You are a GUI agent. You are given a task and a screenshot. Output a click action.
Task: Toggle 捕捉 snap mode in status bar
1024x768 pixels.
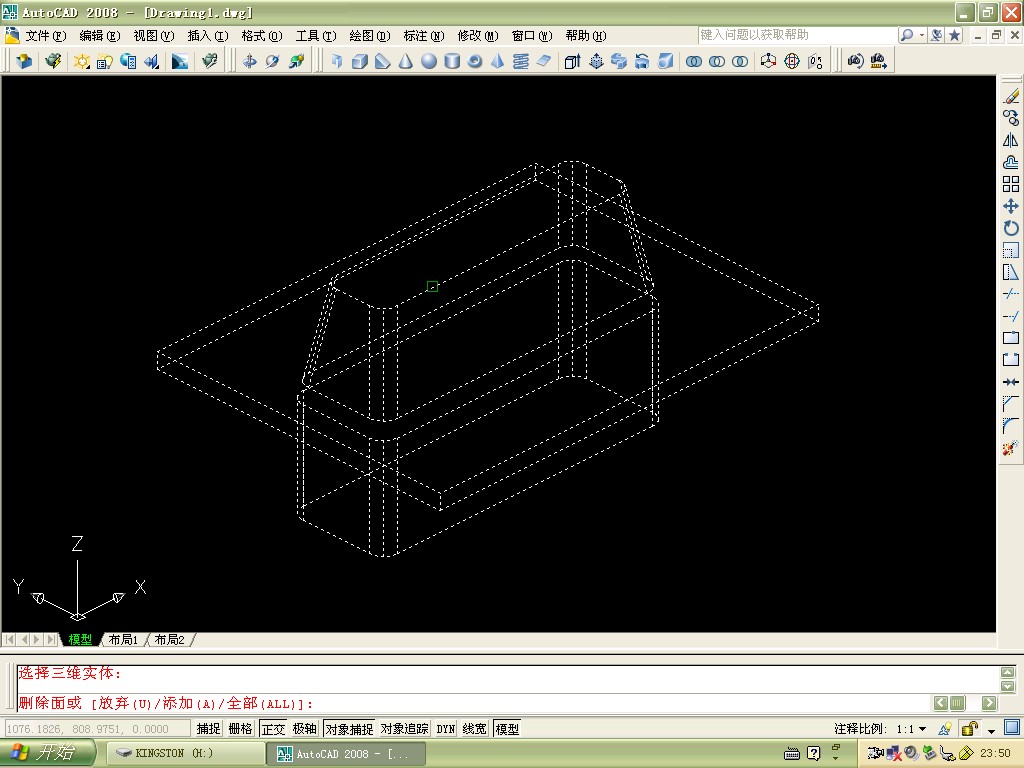208,728
